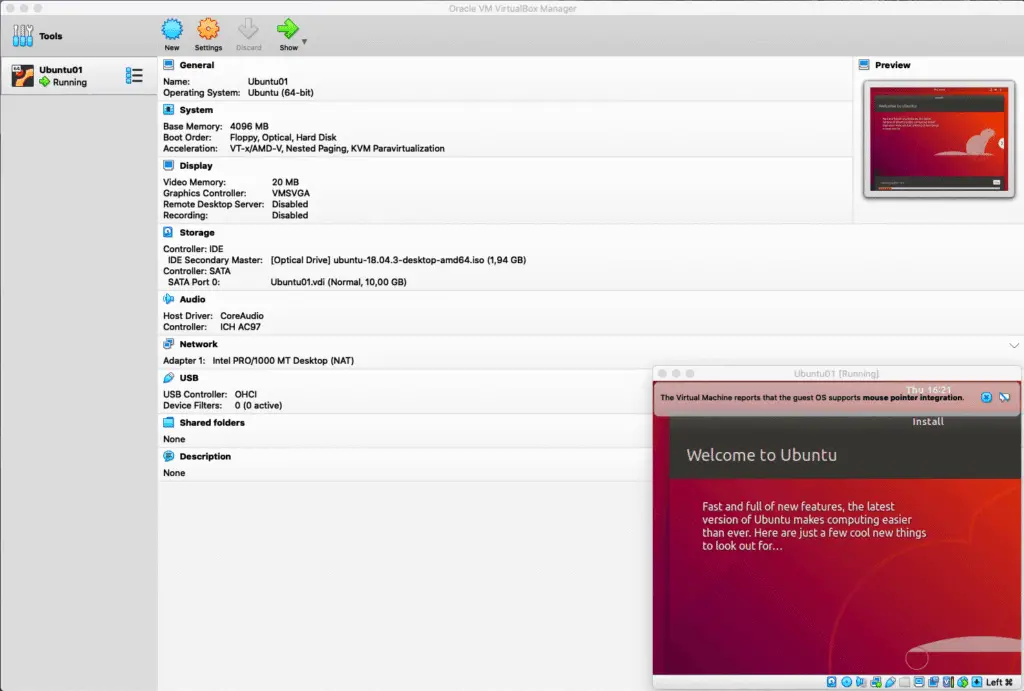Click network icon in VM status bar
The image size is (1024, 691).
click(x=876, y=683)
